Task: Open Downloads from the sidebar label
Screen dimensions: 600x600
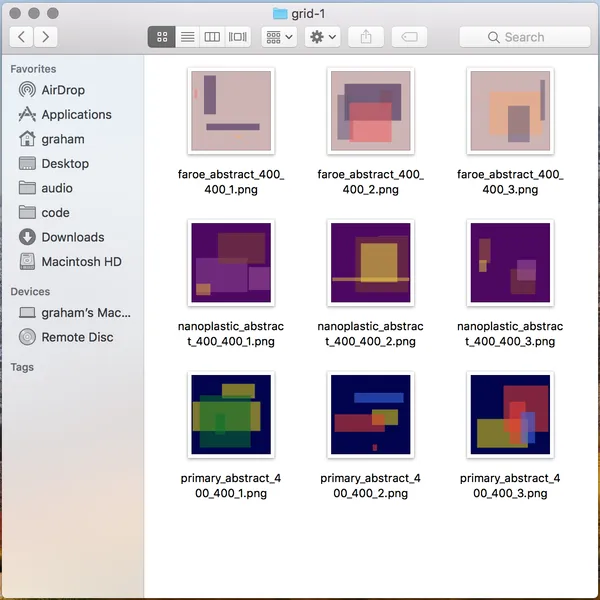Action: 73,237
